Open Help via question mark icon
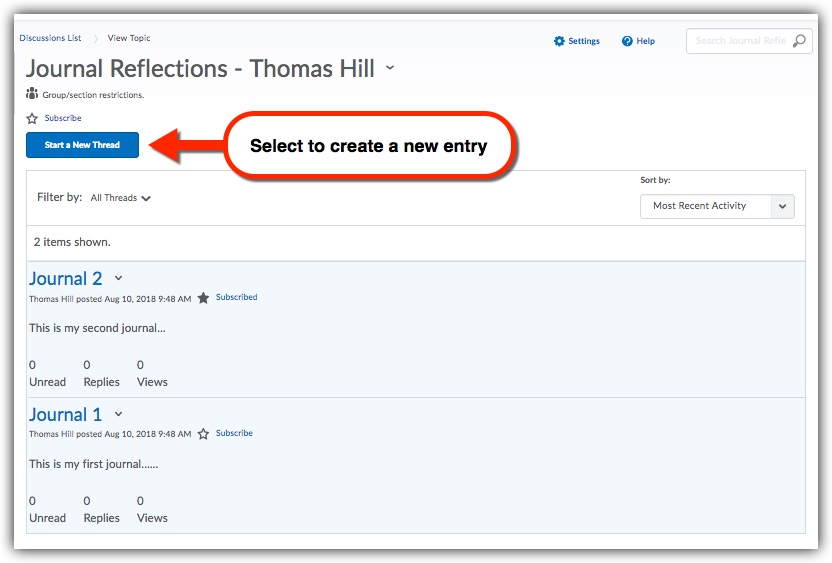This screenshot has width=832, height=563. click(627, 41)
